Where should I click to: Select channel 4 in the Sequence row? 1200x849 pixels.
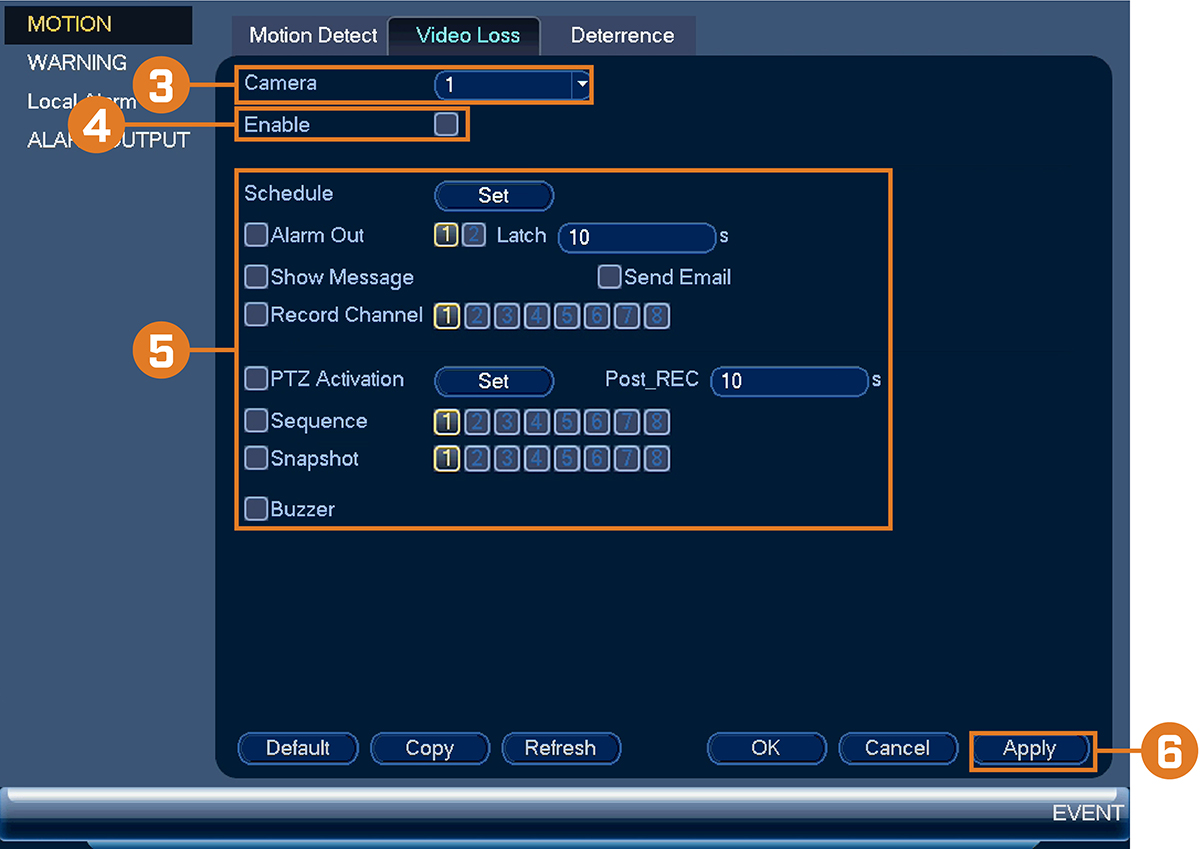(x=537, y=422)
